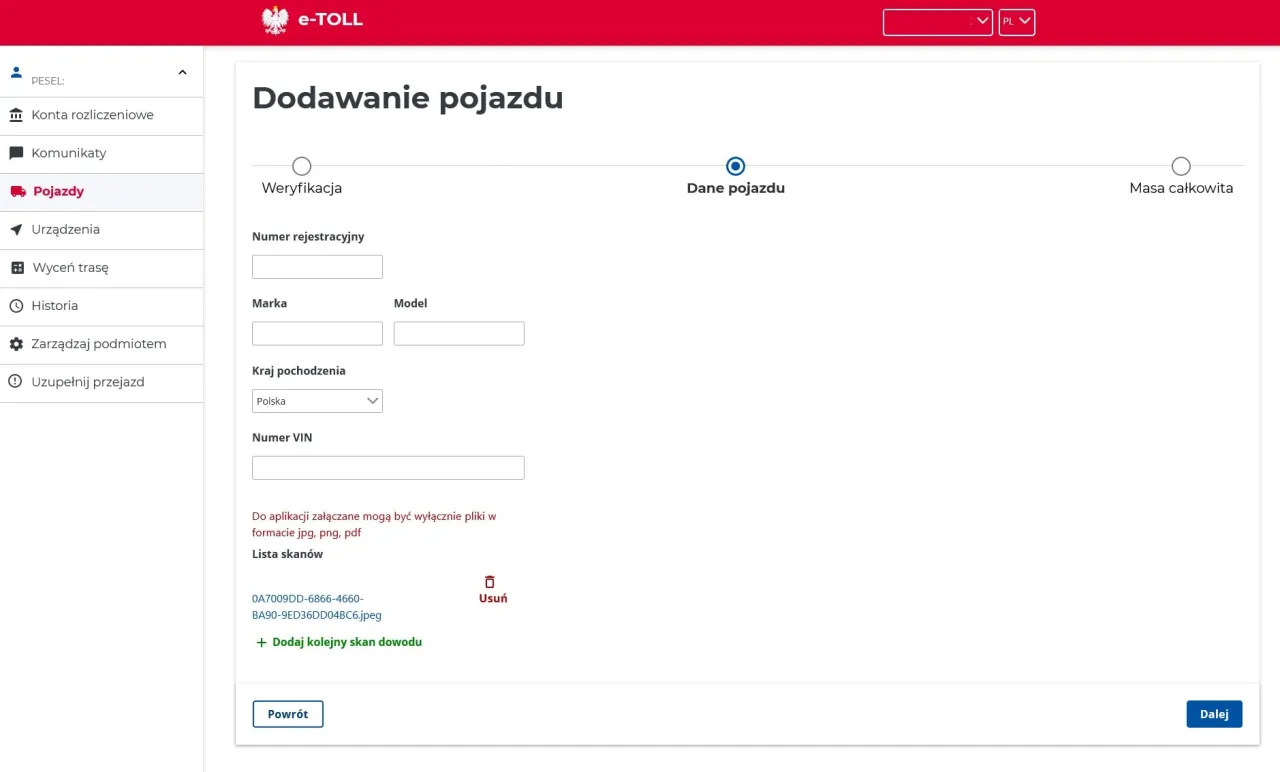Open the Pojazdy section via car icon

pos(15,191)
